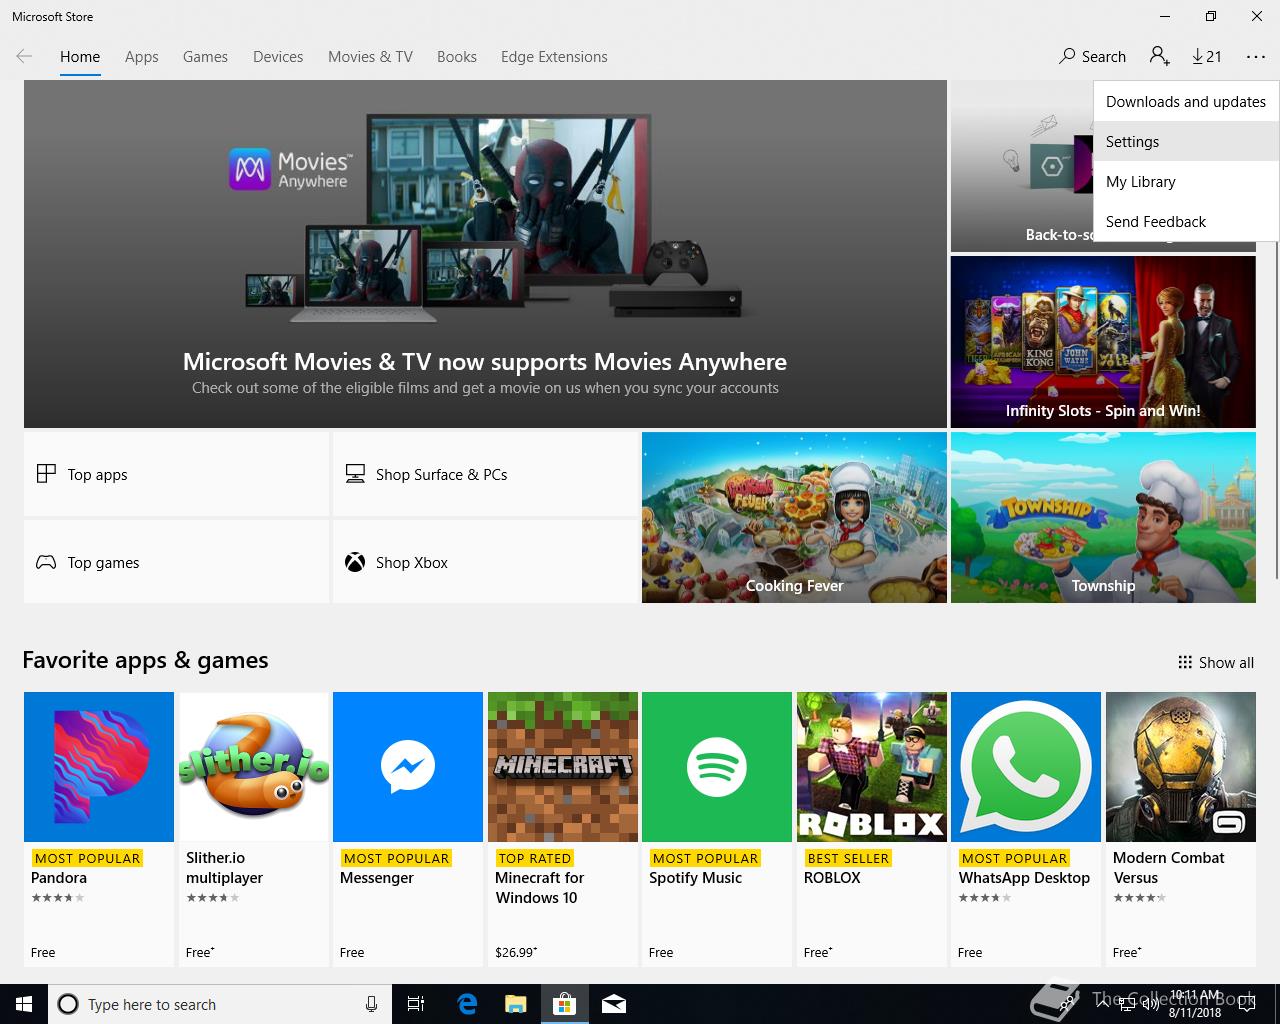The height and width of the screenshot is (1024, 1280).
Task: Click the $26.99 Minecraft price
Action: point(516,952)
